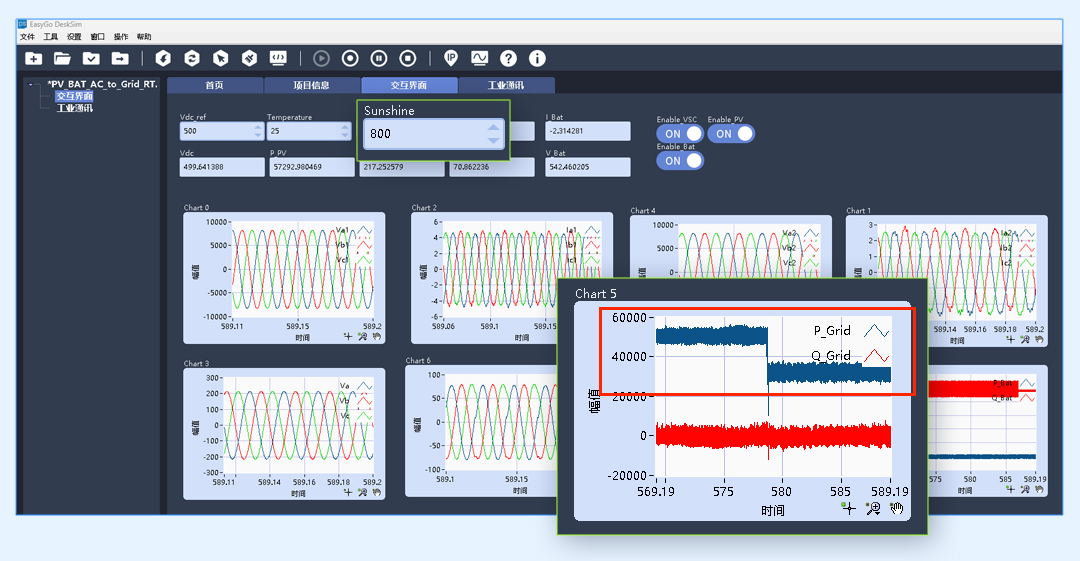Decrease Vdc_ref with the down arrow
Screen dimensions: 1080x561
click(258, 135)
